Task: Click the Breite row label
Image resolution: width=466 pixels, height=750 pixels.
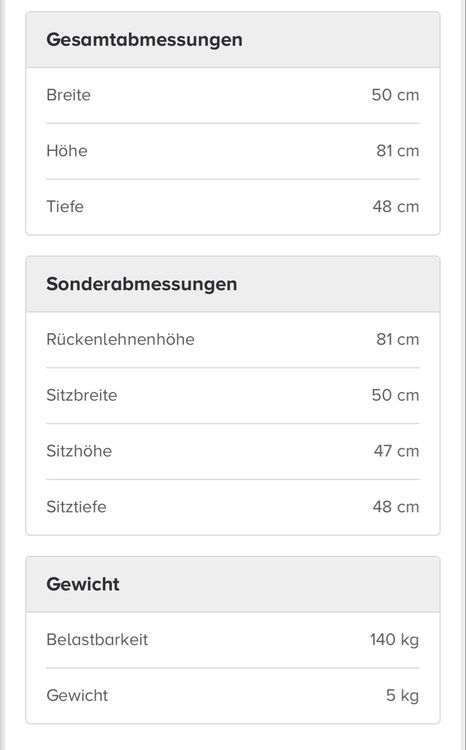Action: coord(68,95)
